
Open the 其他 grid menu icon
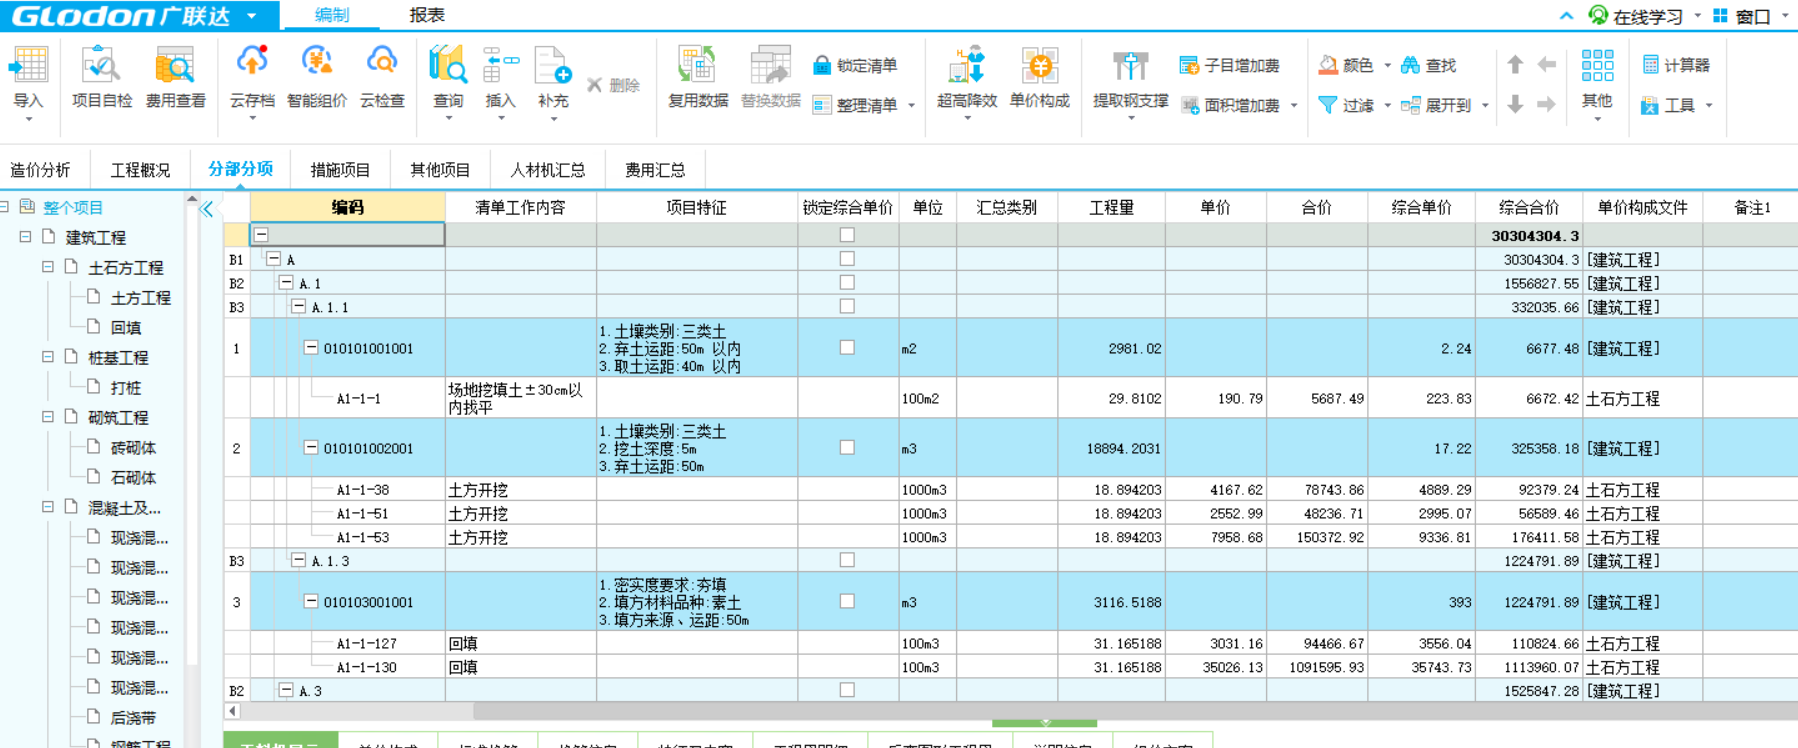point(1597,66)
